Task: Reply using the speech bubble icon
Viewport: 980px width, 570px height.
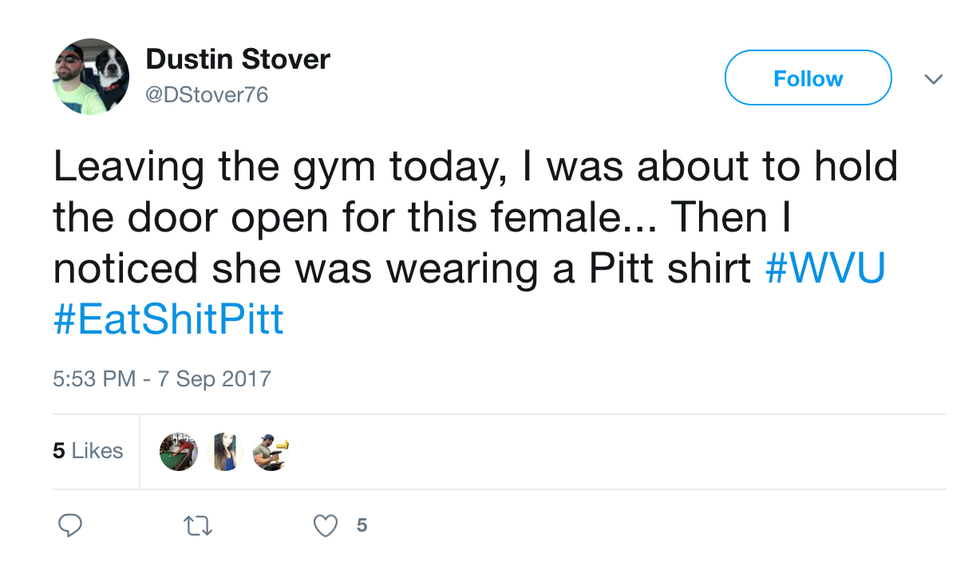Action: pyautogui.click(x=69, y=525)
